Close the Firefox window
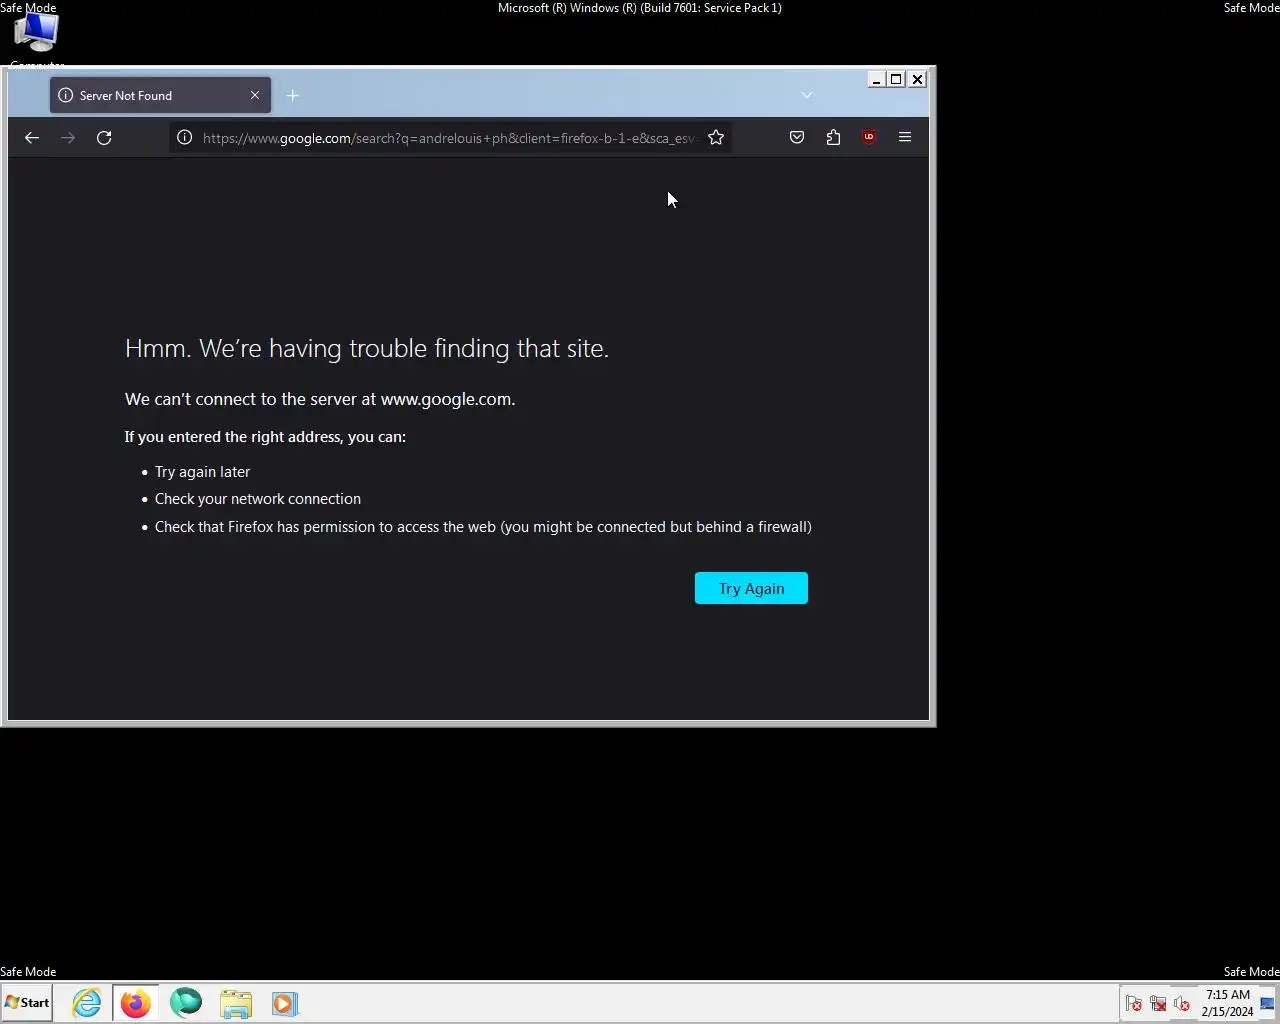 pos(917,79)
